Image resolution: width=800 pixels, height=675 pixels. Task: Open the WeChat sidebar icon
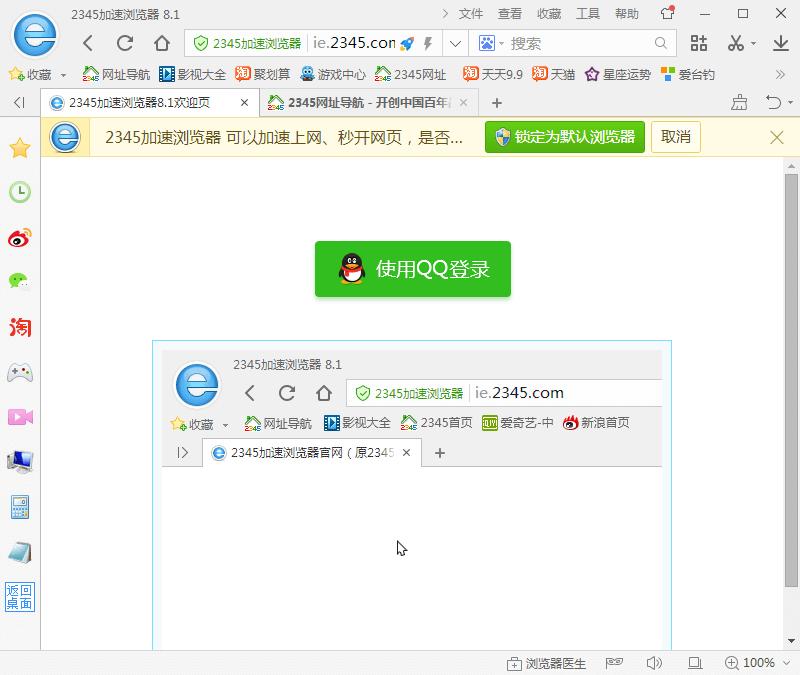point(19,281)
